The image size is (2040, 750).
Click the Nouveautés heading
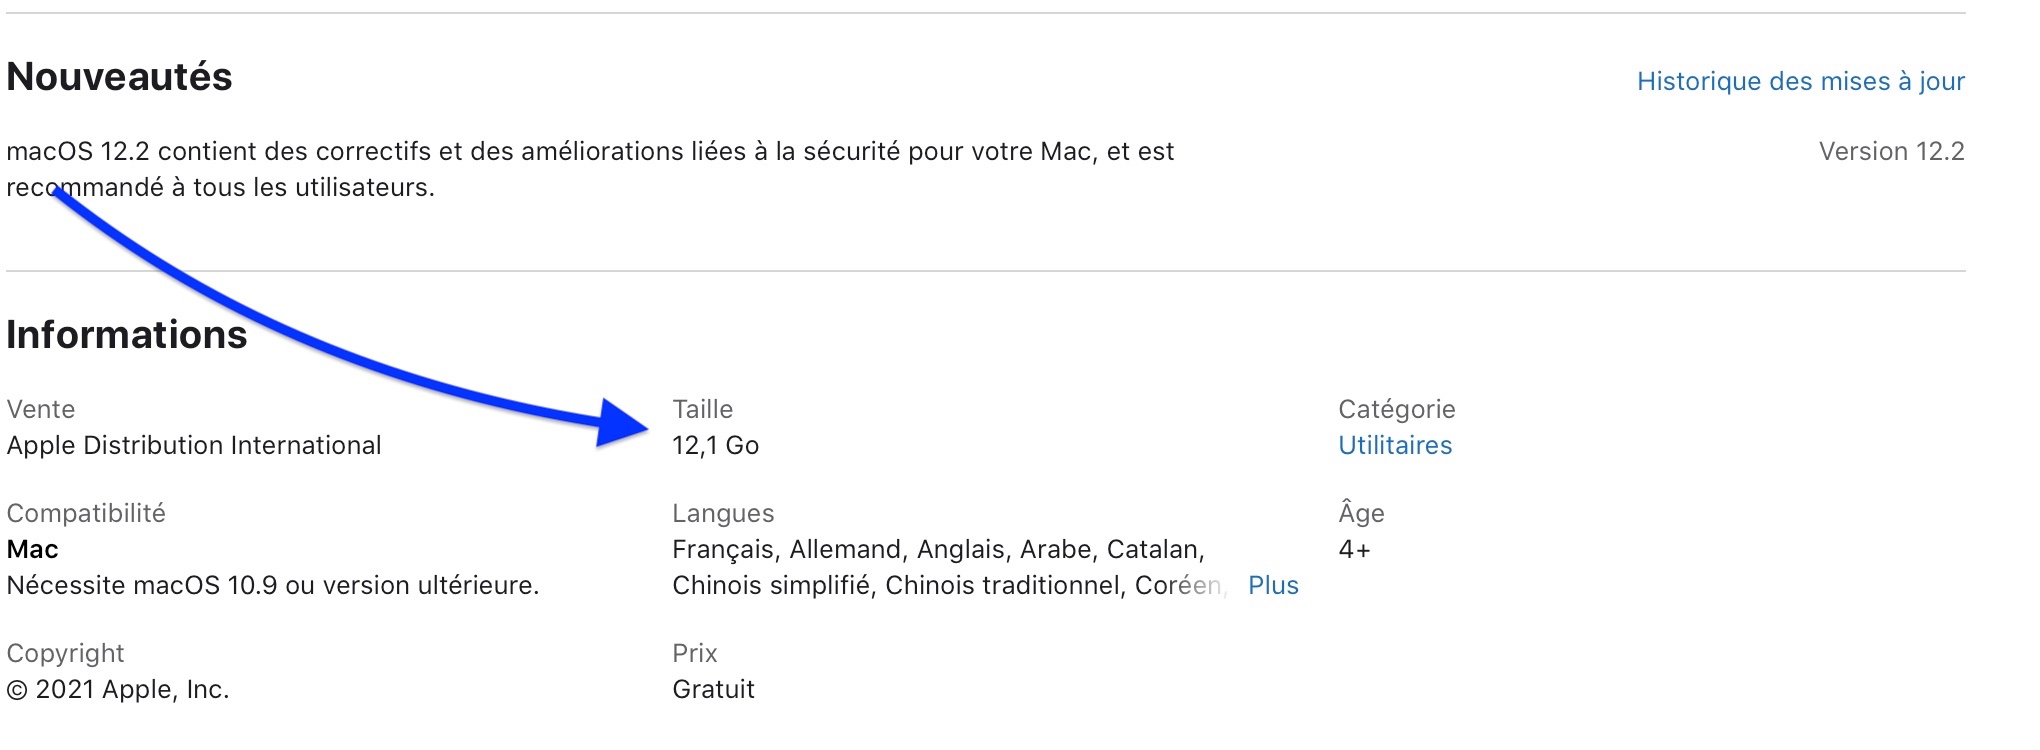[119, 77]
